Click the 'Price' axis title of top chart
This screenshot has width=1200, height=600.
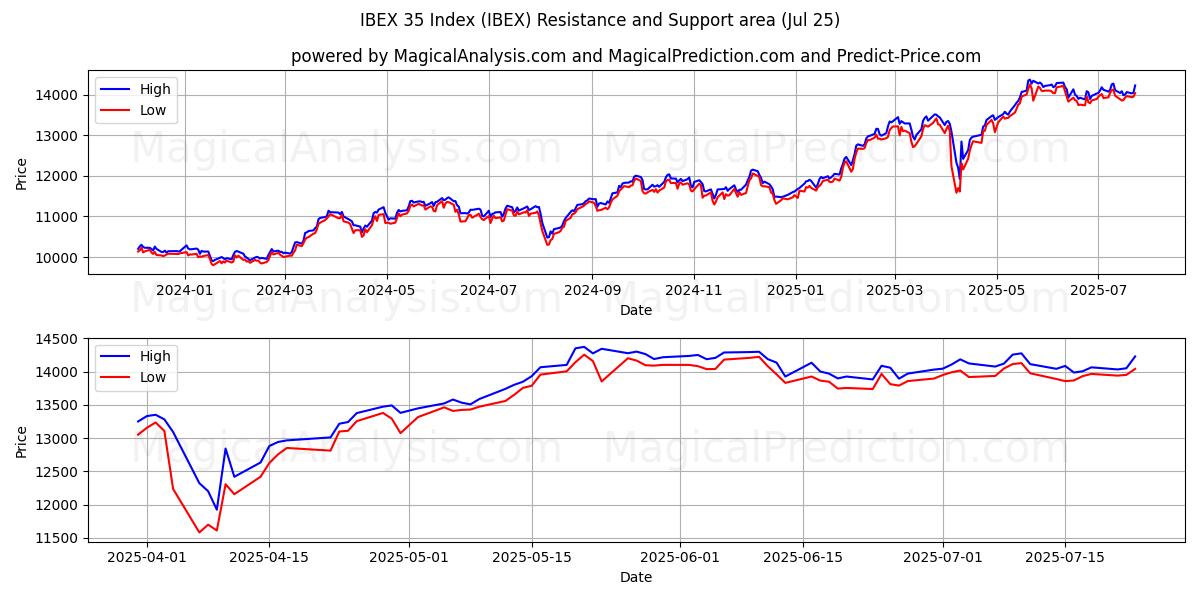tap(22, 174)
